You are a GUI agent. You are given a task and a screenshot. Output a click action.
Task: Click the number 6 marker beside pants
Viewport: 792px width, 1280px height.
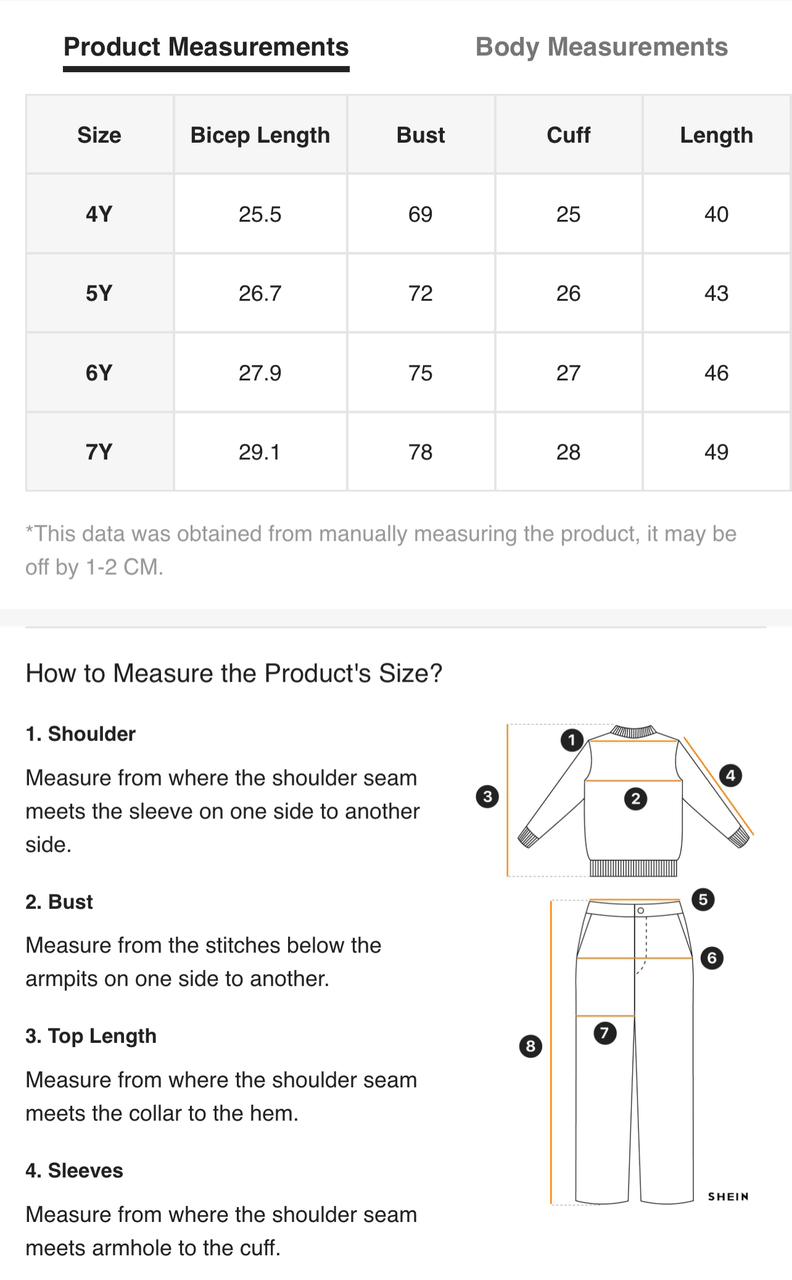(711, 958)
